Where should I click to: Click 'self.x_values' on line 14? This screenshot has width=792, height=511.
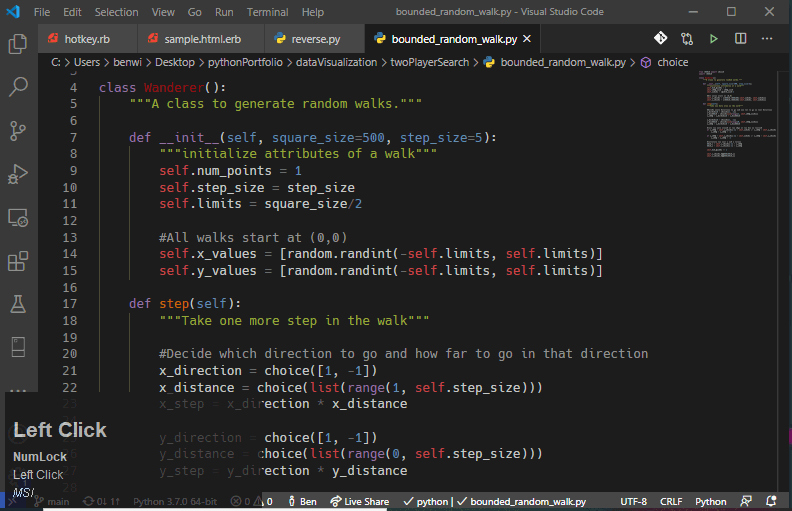pos(208,253)
